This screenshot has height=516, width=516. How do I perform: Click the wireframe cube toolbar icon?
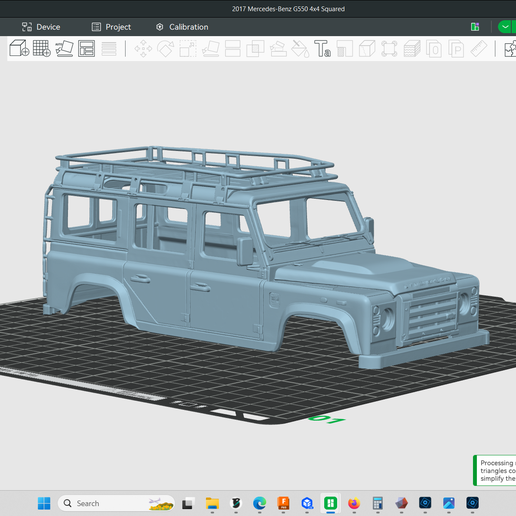tap(367, 49)
